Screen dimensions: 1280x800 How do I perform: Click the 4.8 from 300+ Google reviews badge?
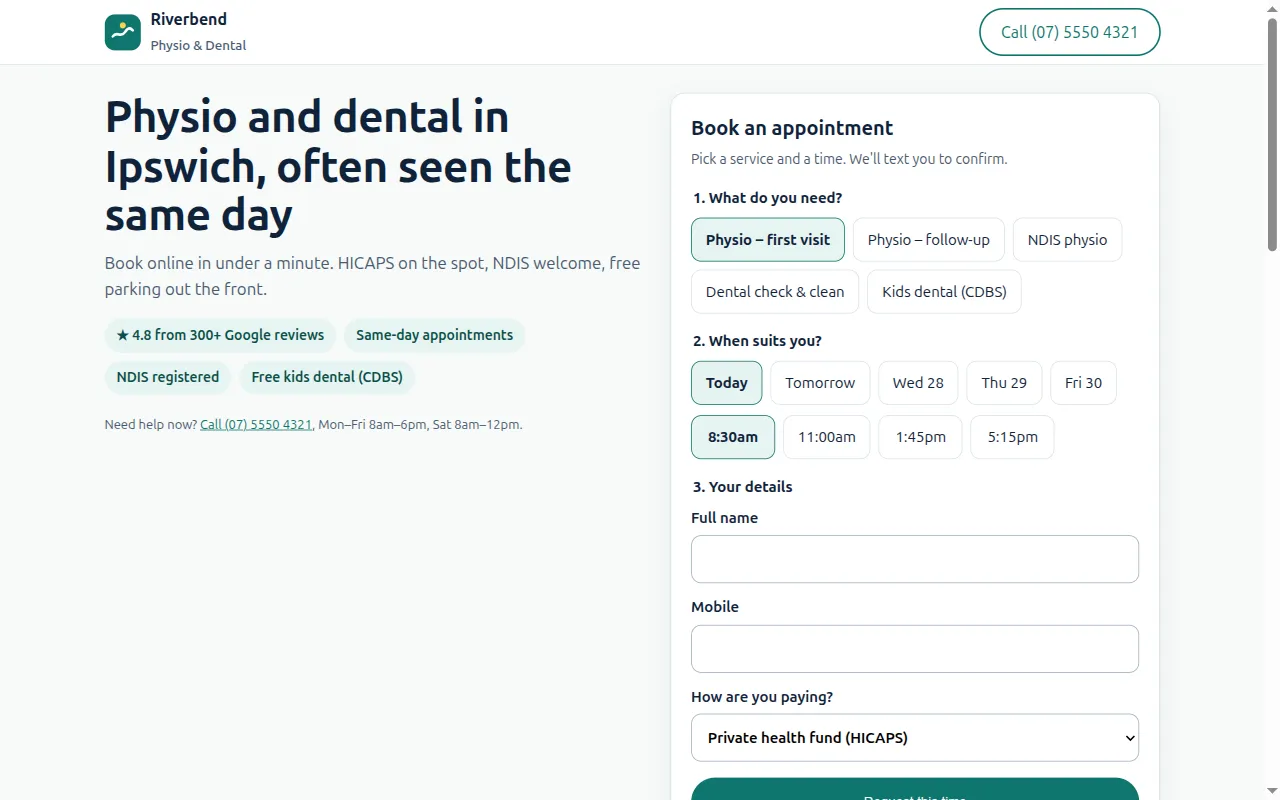click(x=220, y=335)
